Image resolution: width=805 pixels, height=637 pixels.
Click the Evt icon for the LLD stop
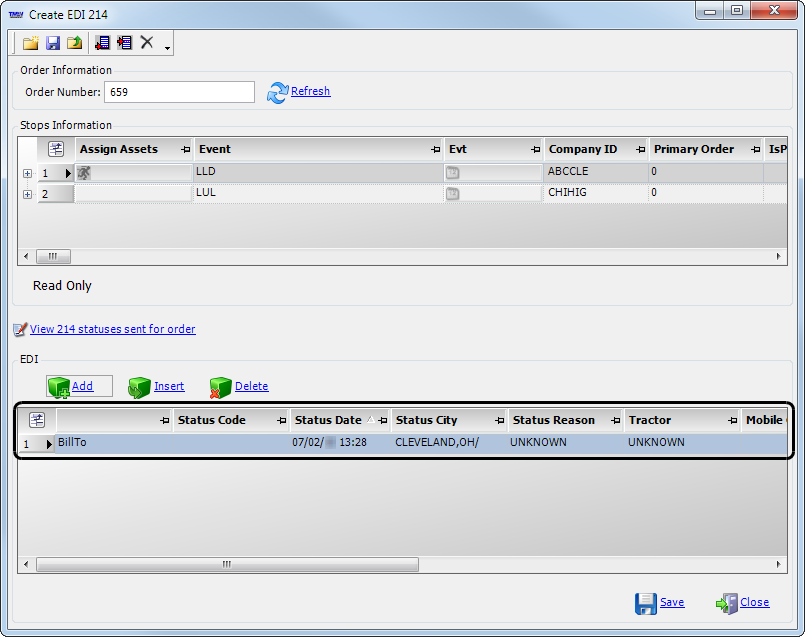pos(453,172)
